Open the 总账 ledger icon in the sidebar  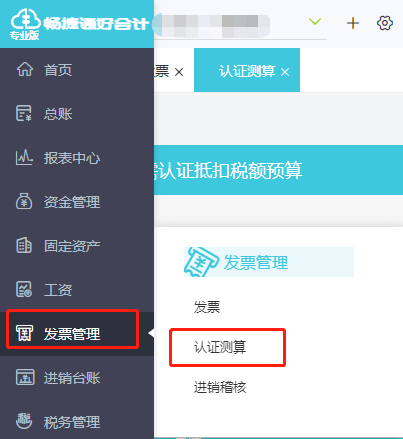pyautogui.click(x=24, y=113)
